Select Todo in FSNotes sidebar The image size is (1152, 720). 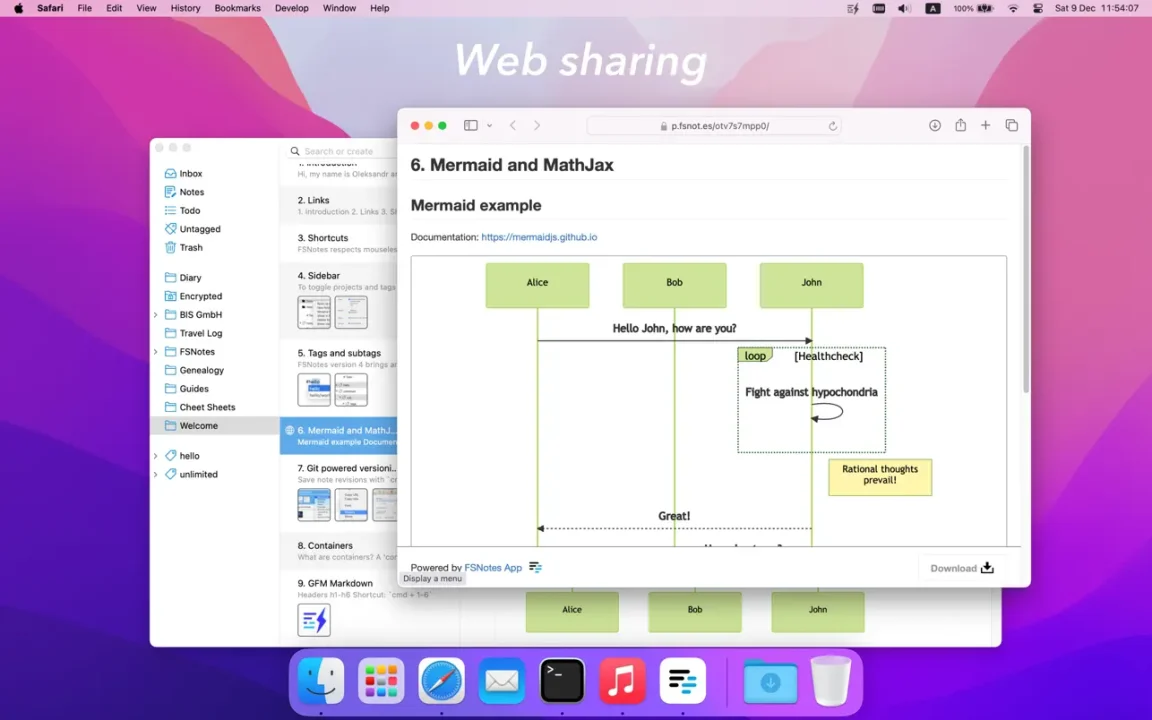(190, 210)
